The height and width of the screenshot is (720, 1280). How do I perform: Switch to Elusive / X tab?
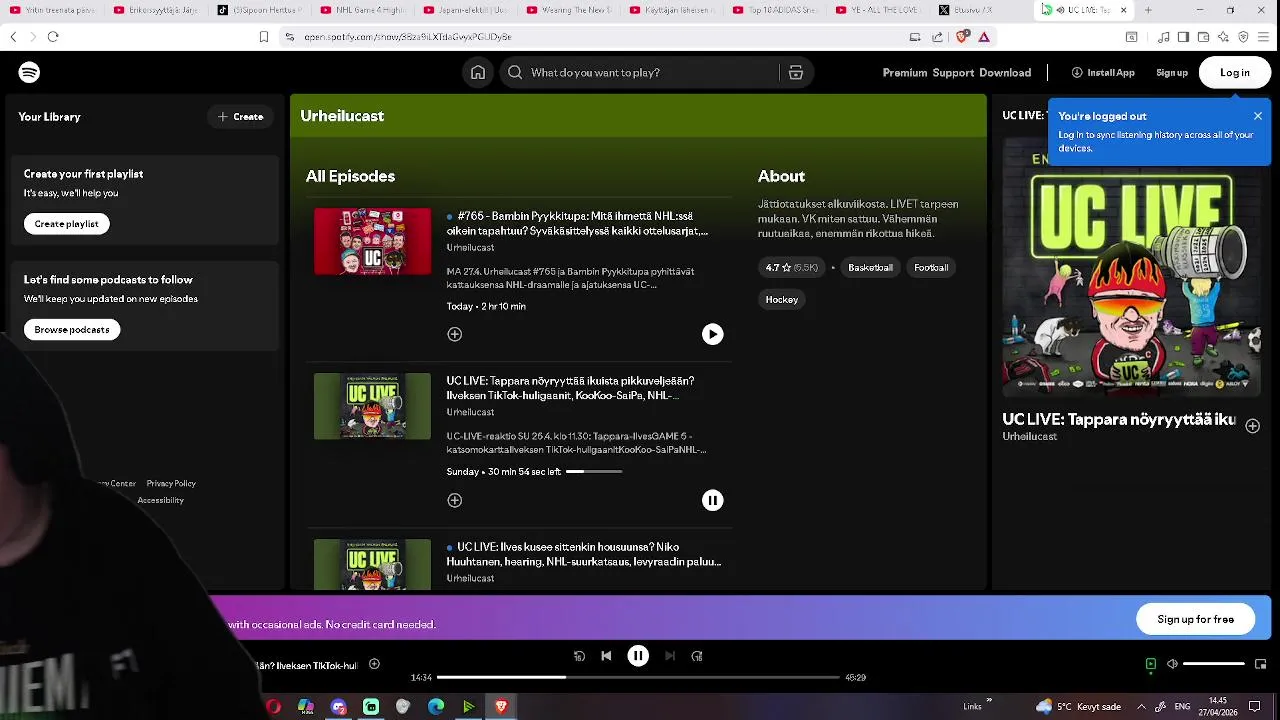coord(978,10)
